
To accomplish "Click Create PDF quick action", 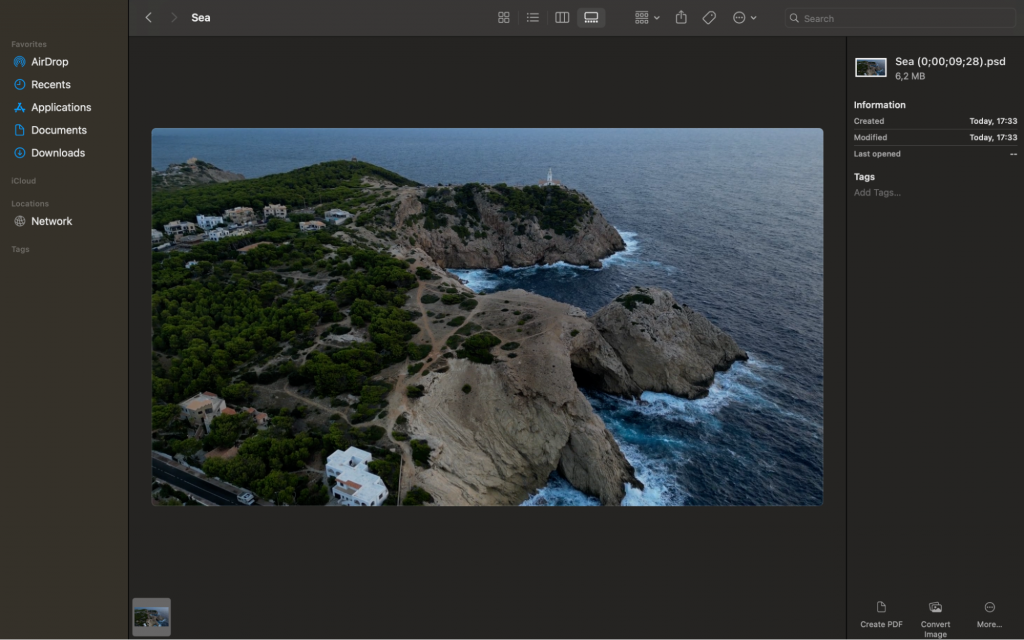I will point(881,613).
